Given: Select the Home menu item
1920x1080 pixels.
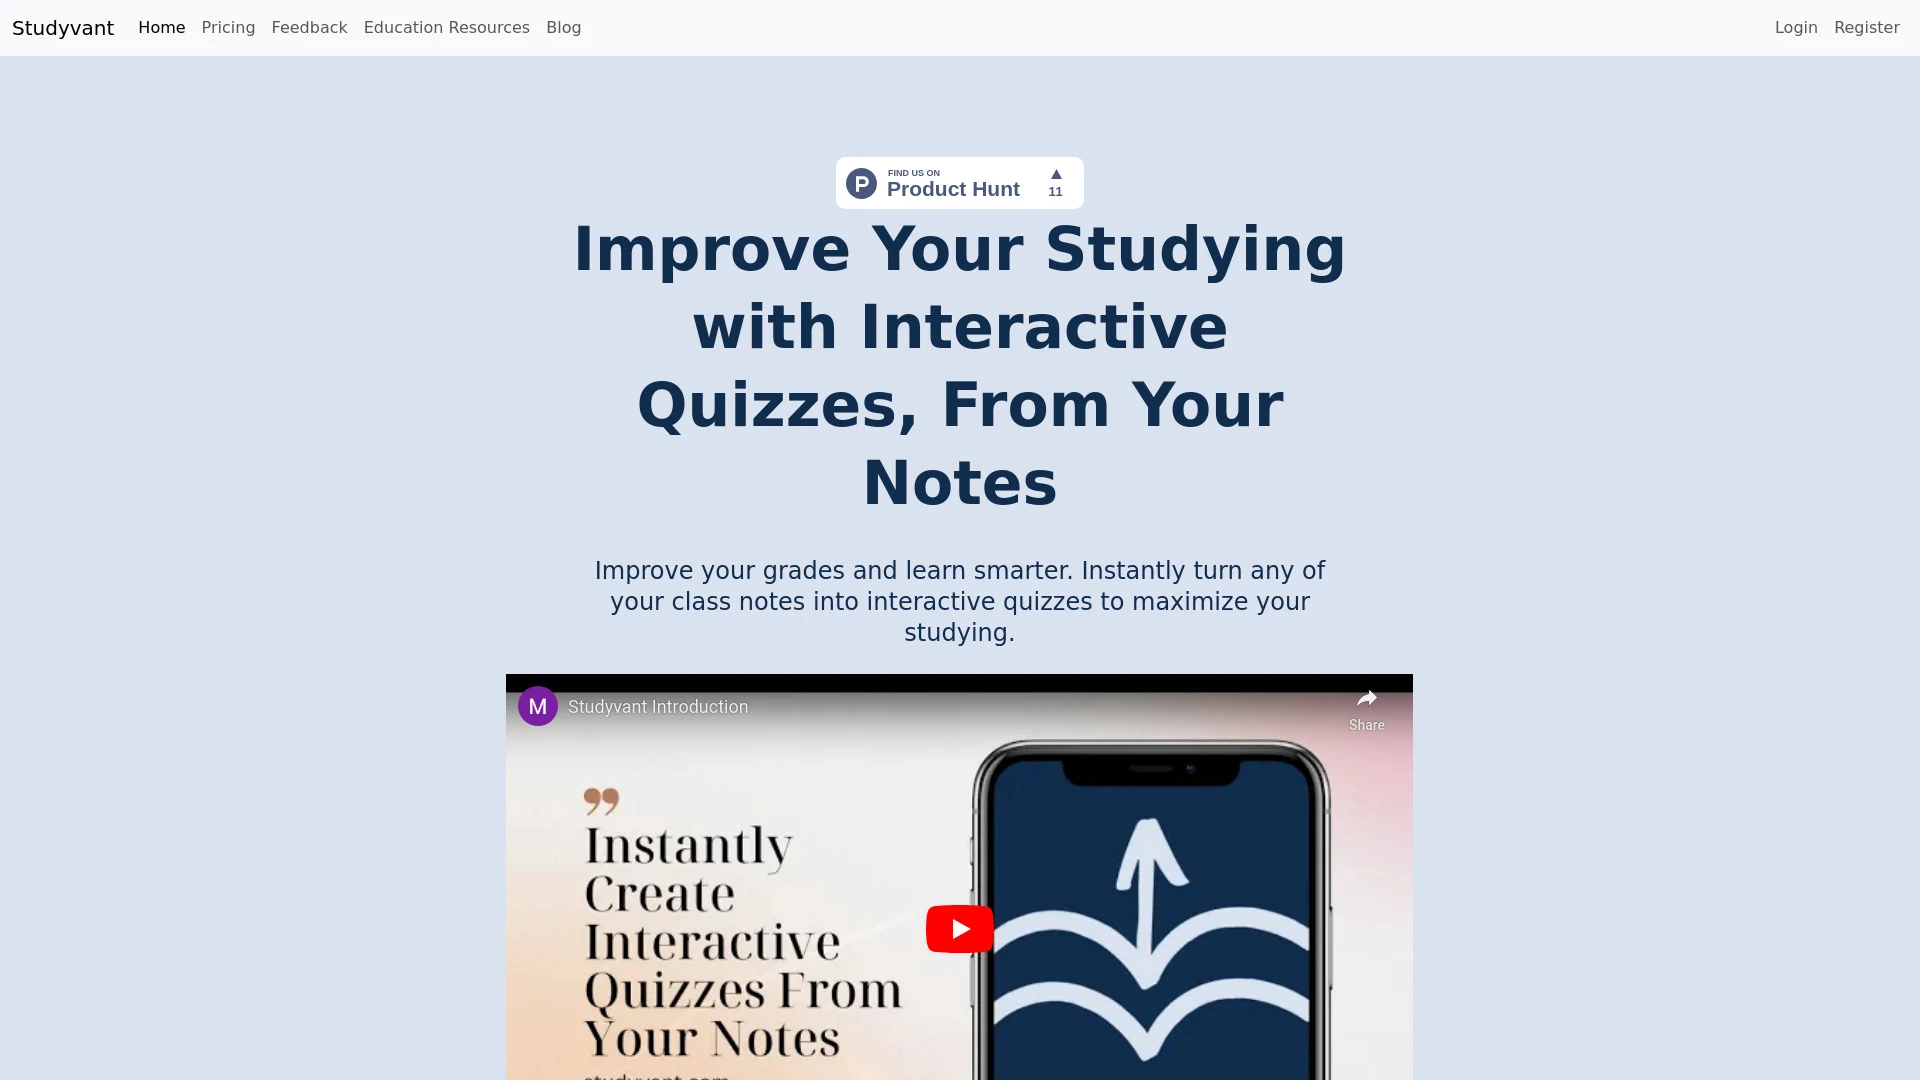Looking at the screenshot, I should [x=162, y=28].
